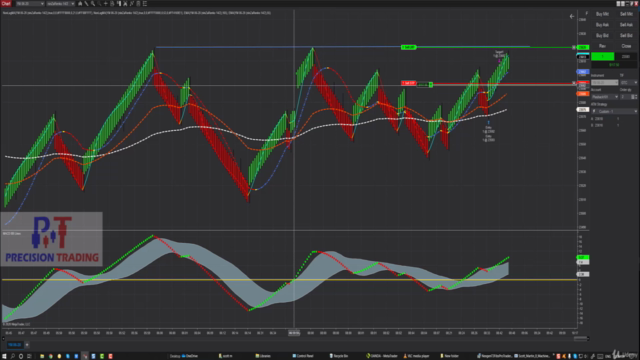Toggle the Chart Trader toolbar icon
Image resolution: width=640 pixels, height=360 pixels.
pos(119,4)
